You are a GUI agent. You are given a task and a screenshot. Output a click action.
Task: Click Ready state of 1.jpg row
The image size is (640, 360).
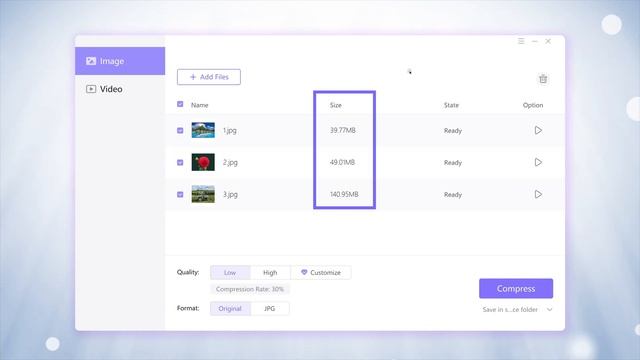pyautogui.click(x=453, y=131)
